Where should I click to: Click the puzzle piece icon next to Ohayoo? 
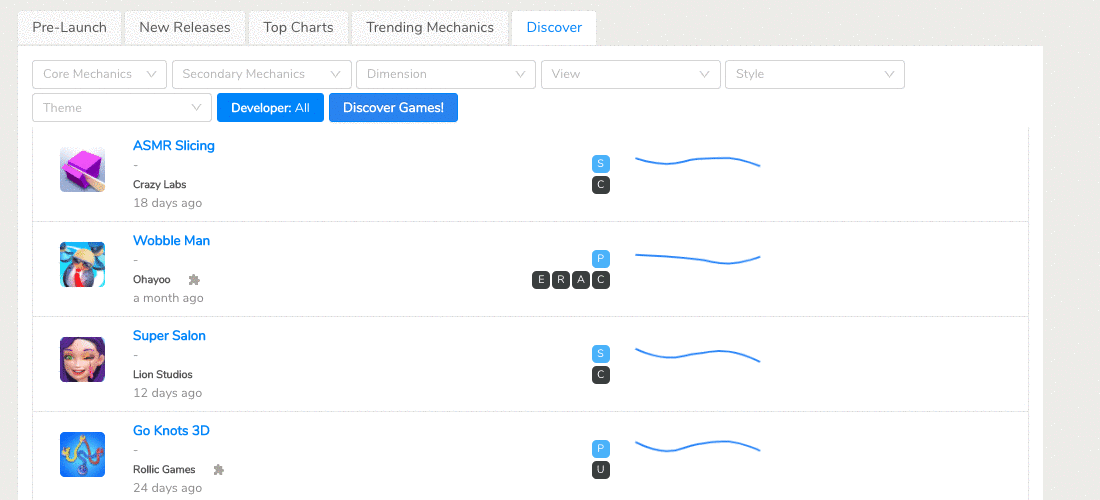click(x=194, y=280)
